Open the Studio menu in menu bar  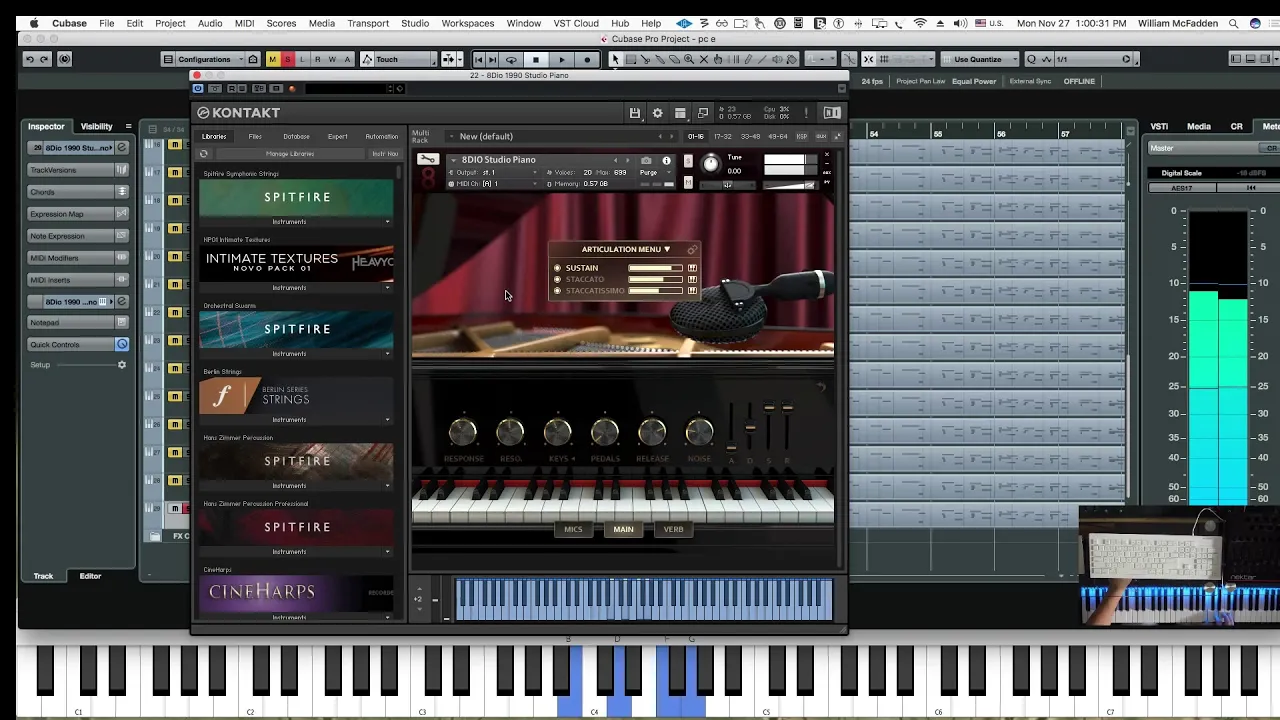click(415, 23)
